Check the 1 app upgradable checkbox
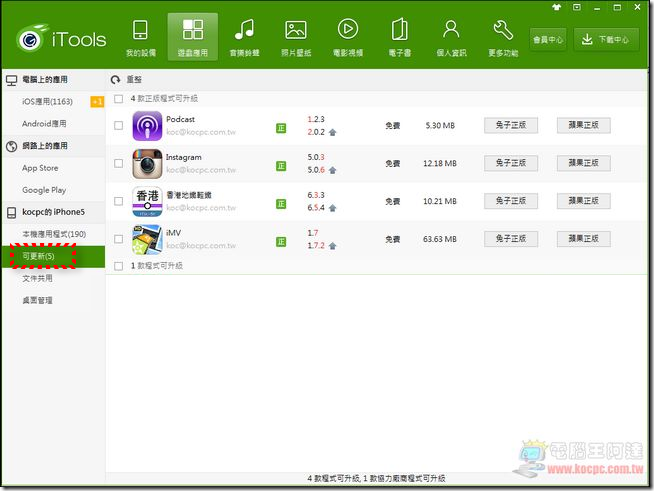 (x=118, y=266)
